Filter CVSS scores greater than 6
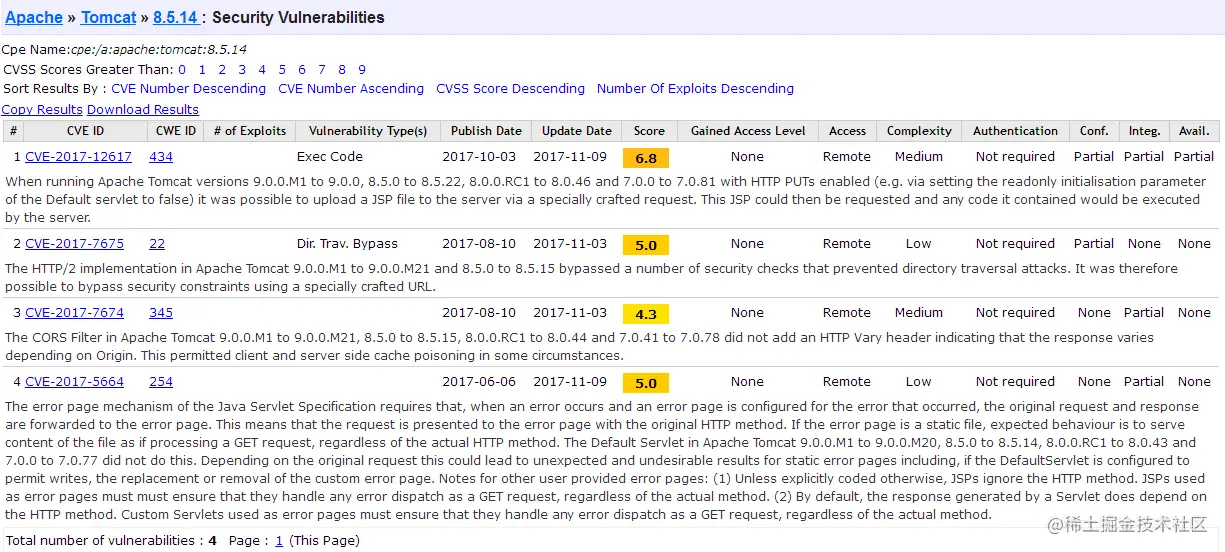The width and height of the screenshot is (1225, 552). point(302,70)
